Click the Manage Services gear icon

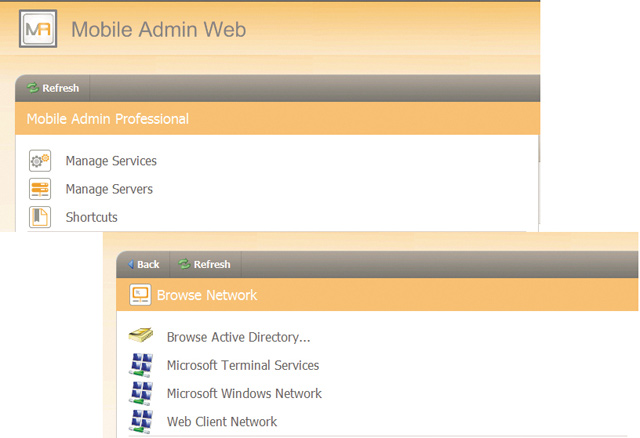click(40, 160)
